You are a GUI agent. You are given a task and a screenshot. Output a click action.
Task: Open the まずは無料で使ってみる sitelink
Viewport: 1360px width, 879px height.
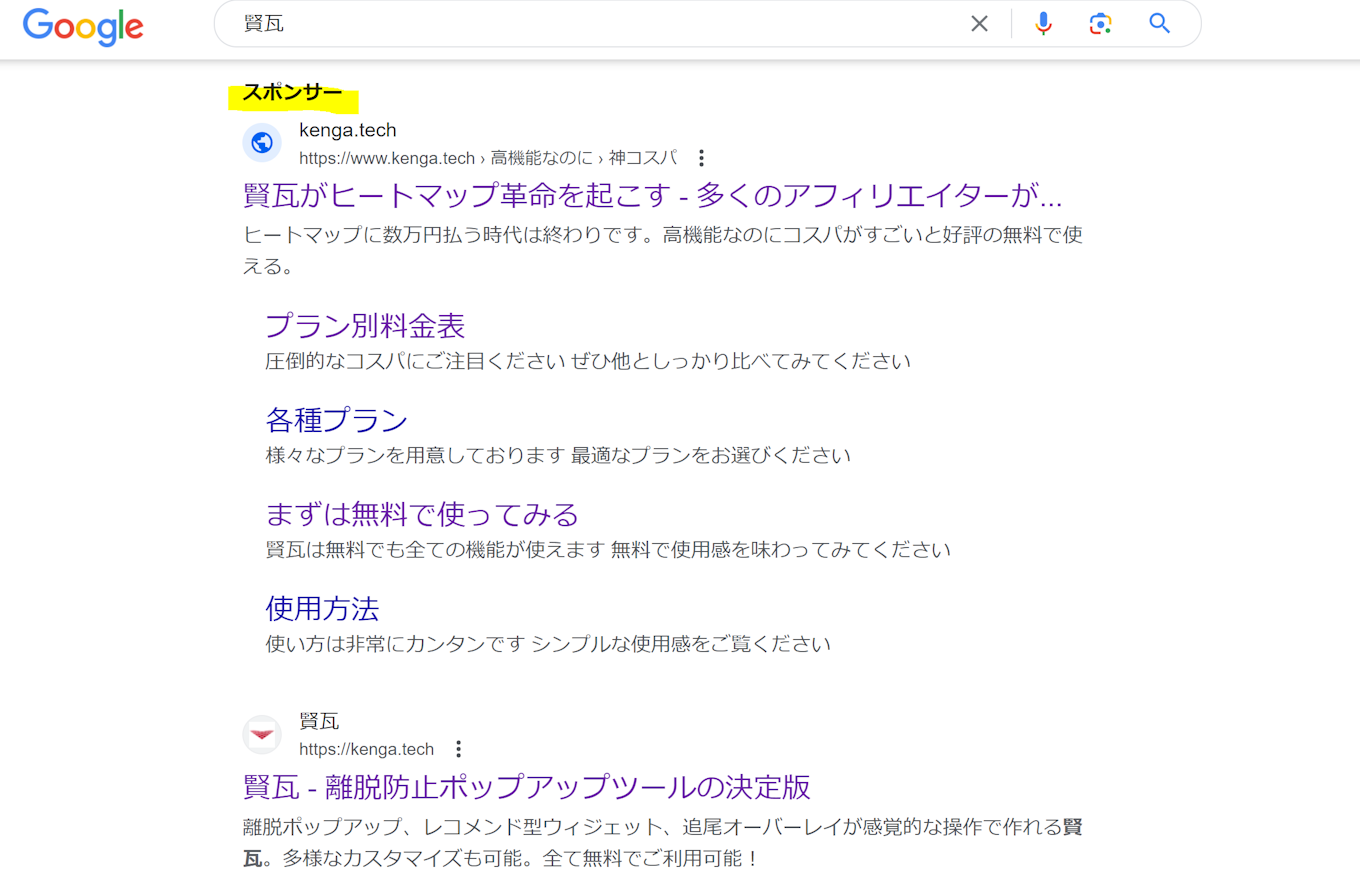(422, 515)
